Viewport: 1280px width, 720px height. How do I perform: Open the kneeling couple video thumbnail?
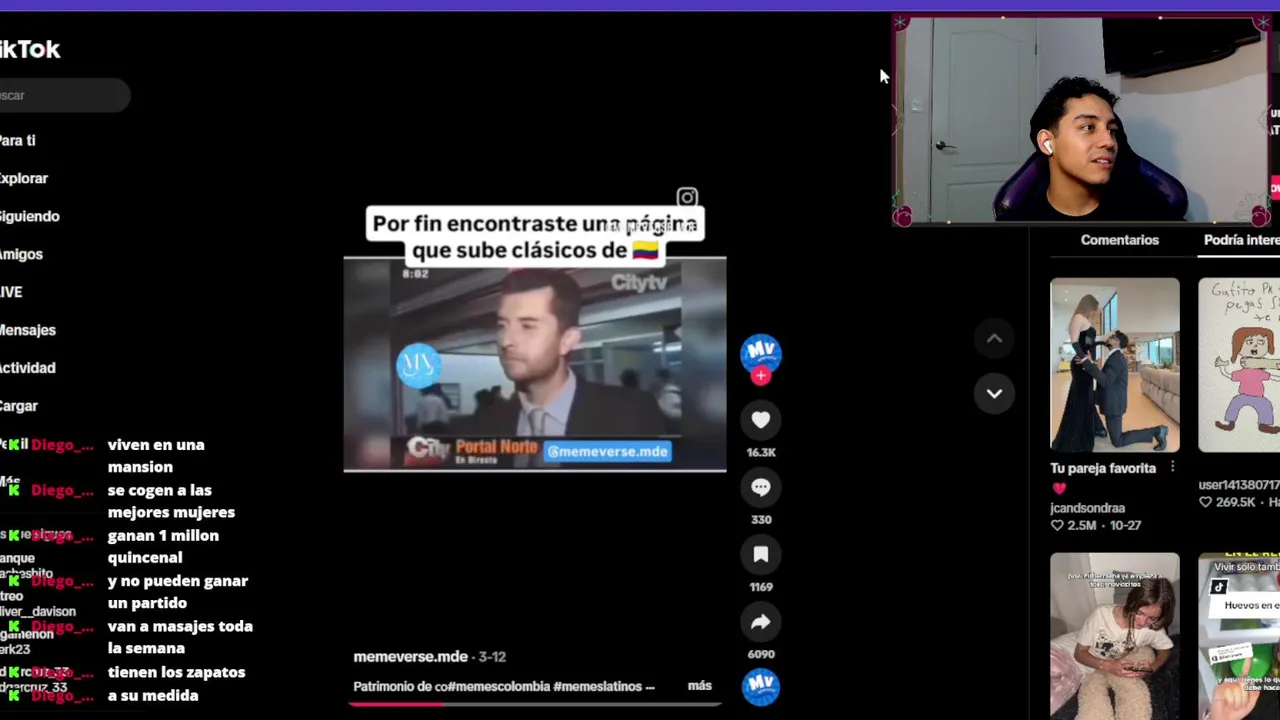(x=1115, y=365)
